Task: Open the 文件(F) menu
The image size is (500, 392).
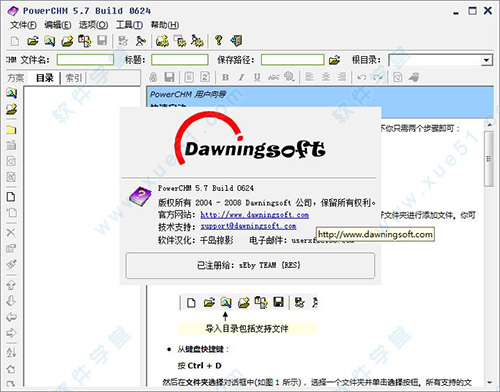Action: click(x=23, y=25)
